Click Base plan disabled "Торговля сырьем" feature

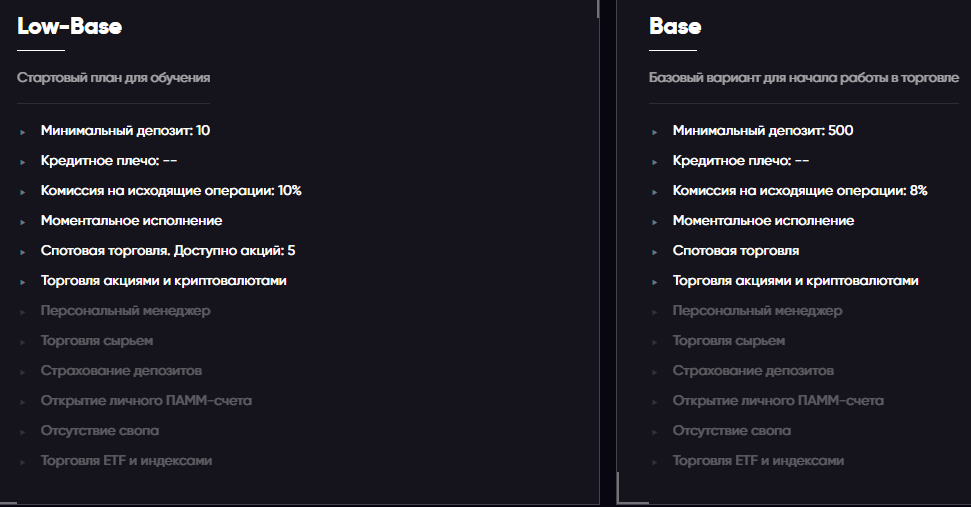[728, 341]
